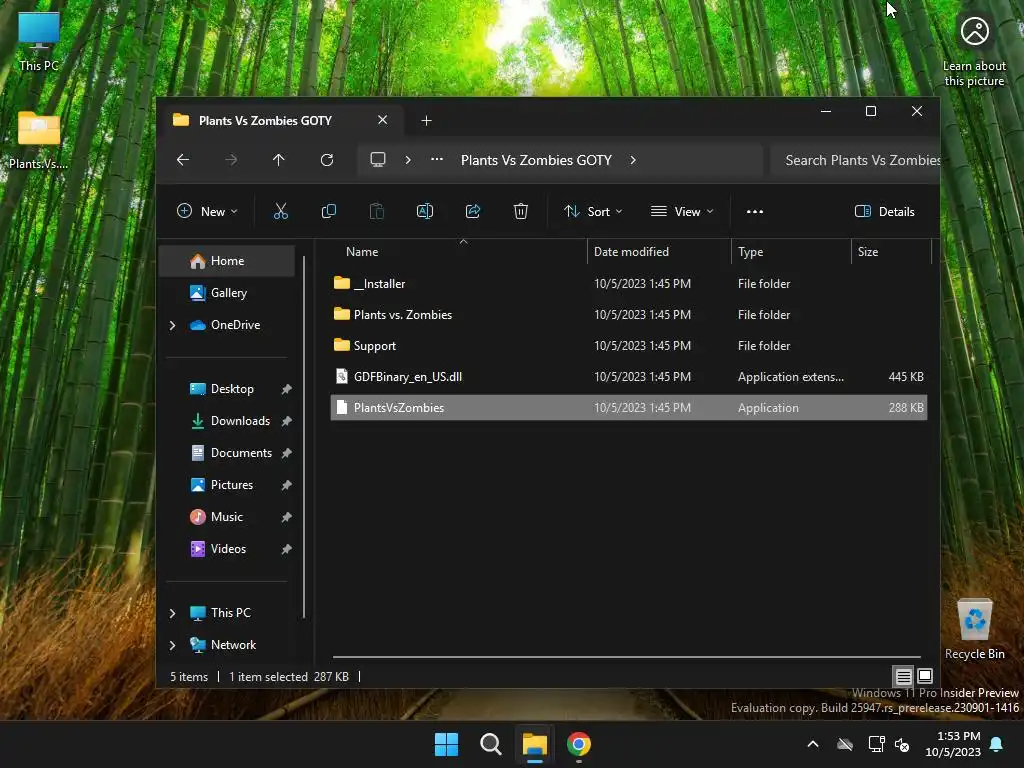The height and width of the screenshot is (768, 1024).
Task: Click the horizontal scrollbar in file list
Action: 626,656
